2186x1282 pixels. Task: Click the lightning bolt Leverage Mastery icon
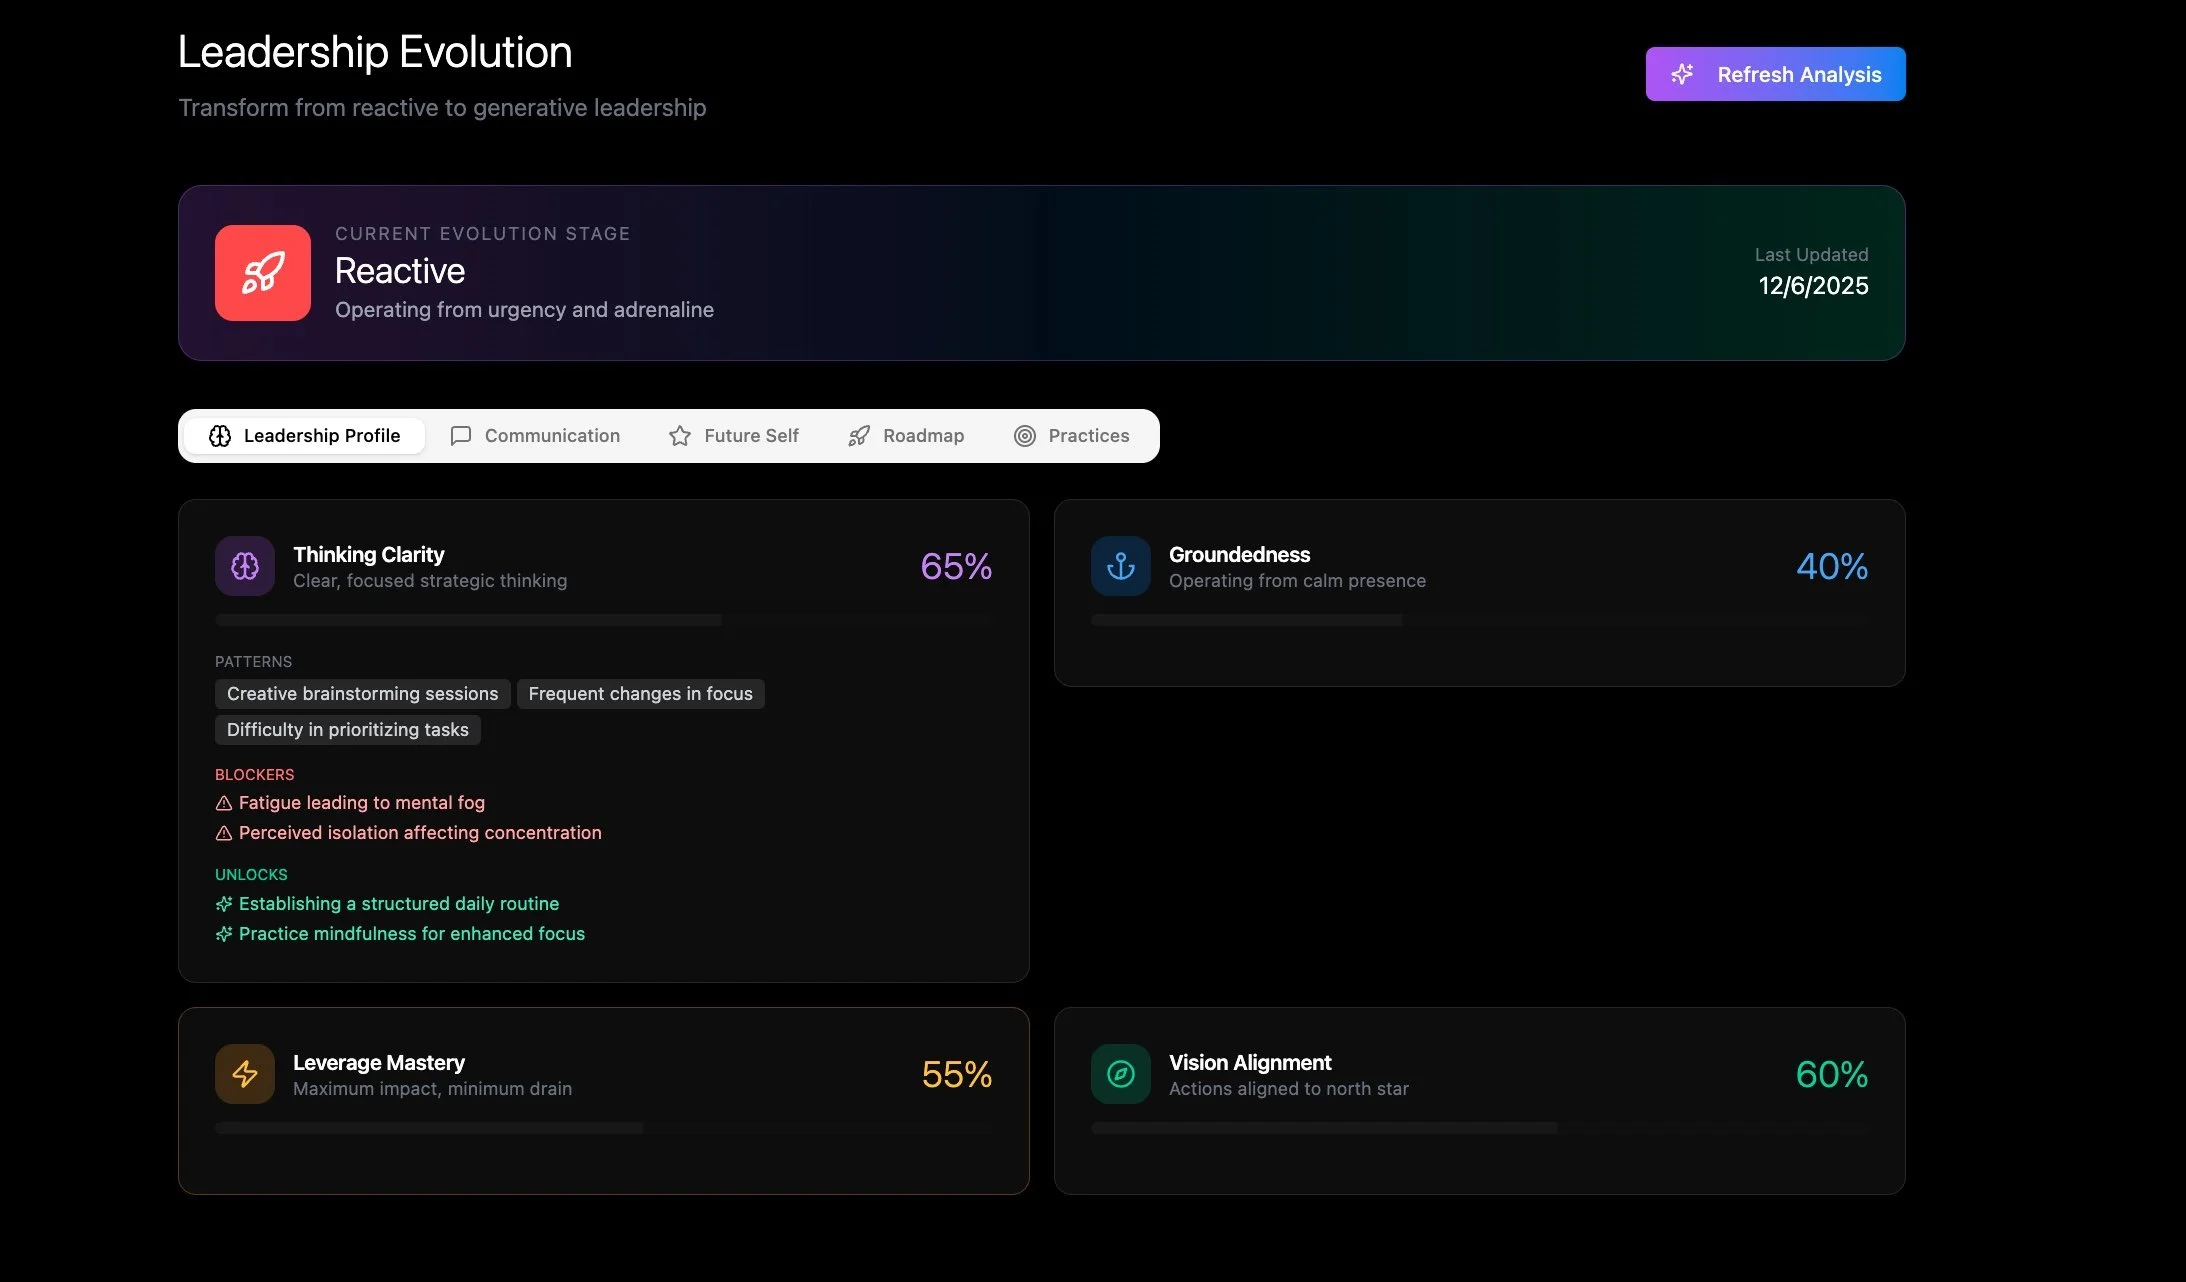[x=244, y=1074]
